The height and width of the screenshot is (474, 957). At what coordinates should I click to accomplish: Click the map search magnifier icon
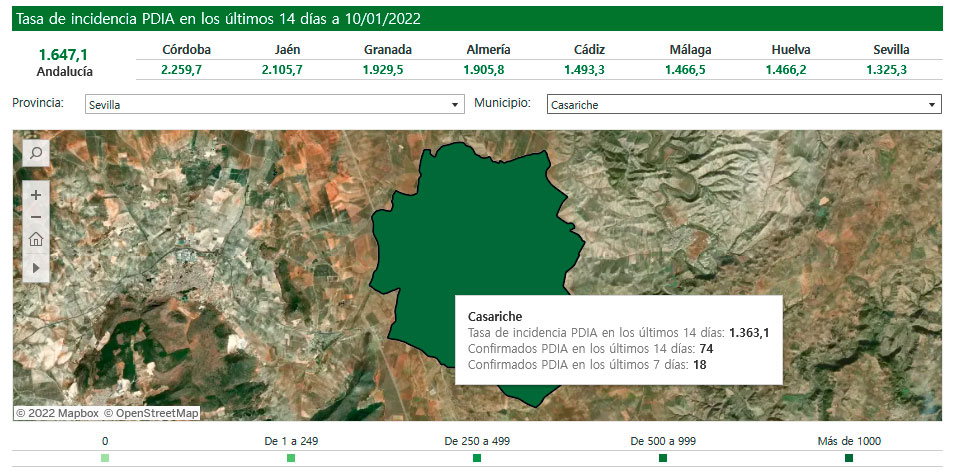35,153
